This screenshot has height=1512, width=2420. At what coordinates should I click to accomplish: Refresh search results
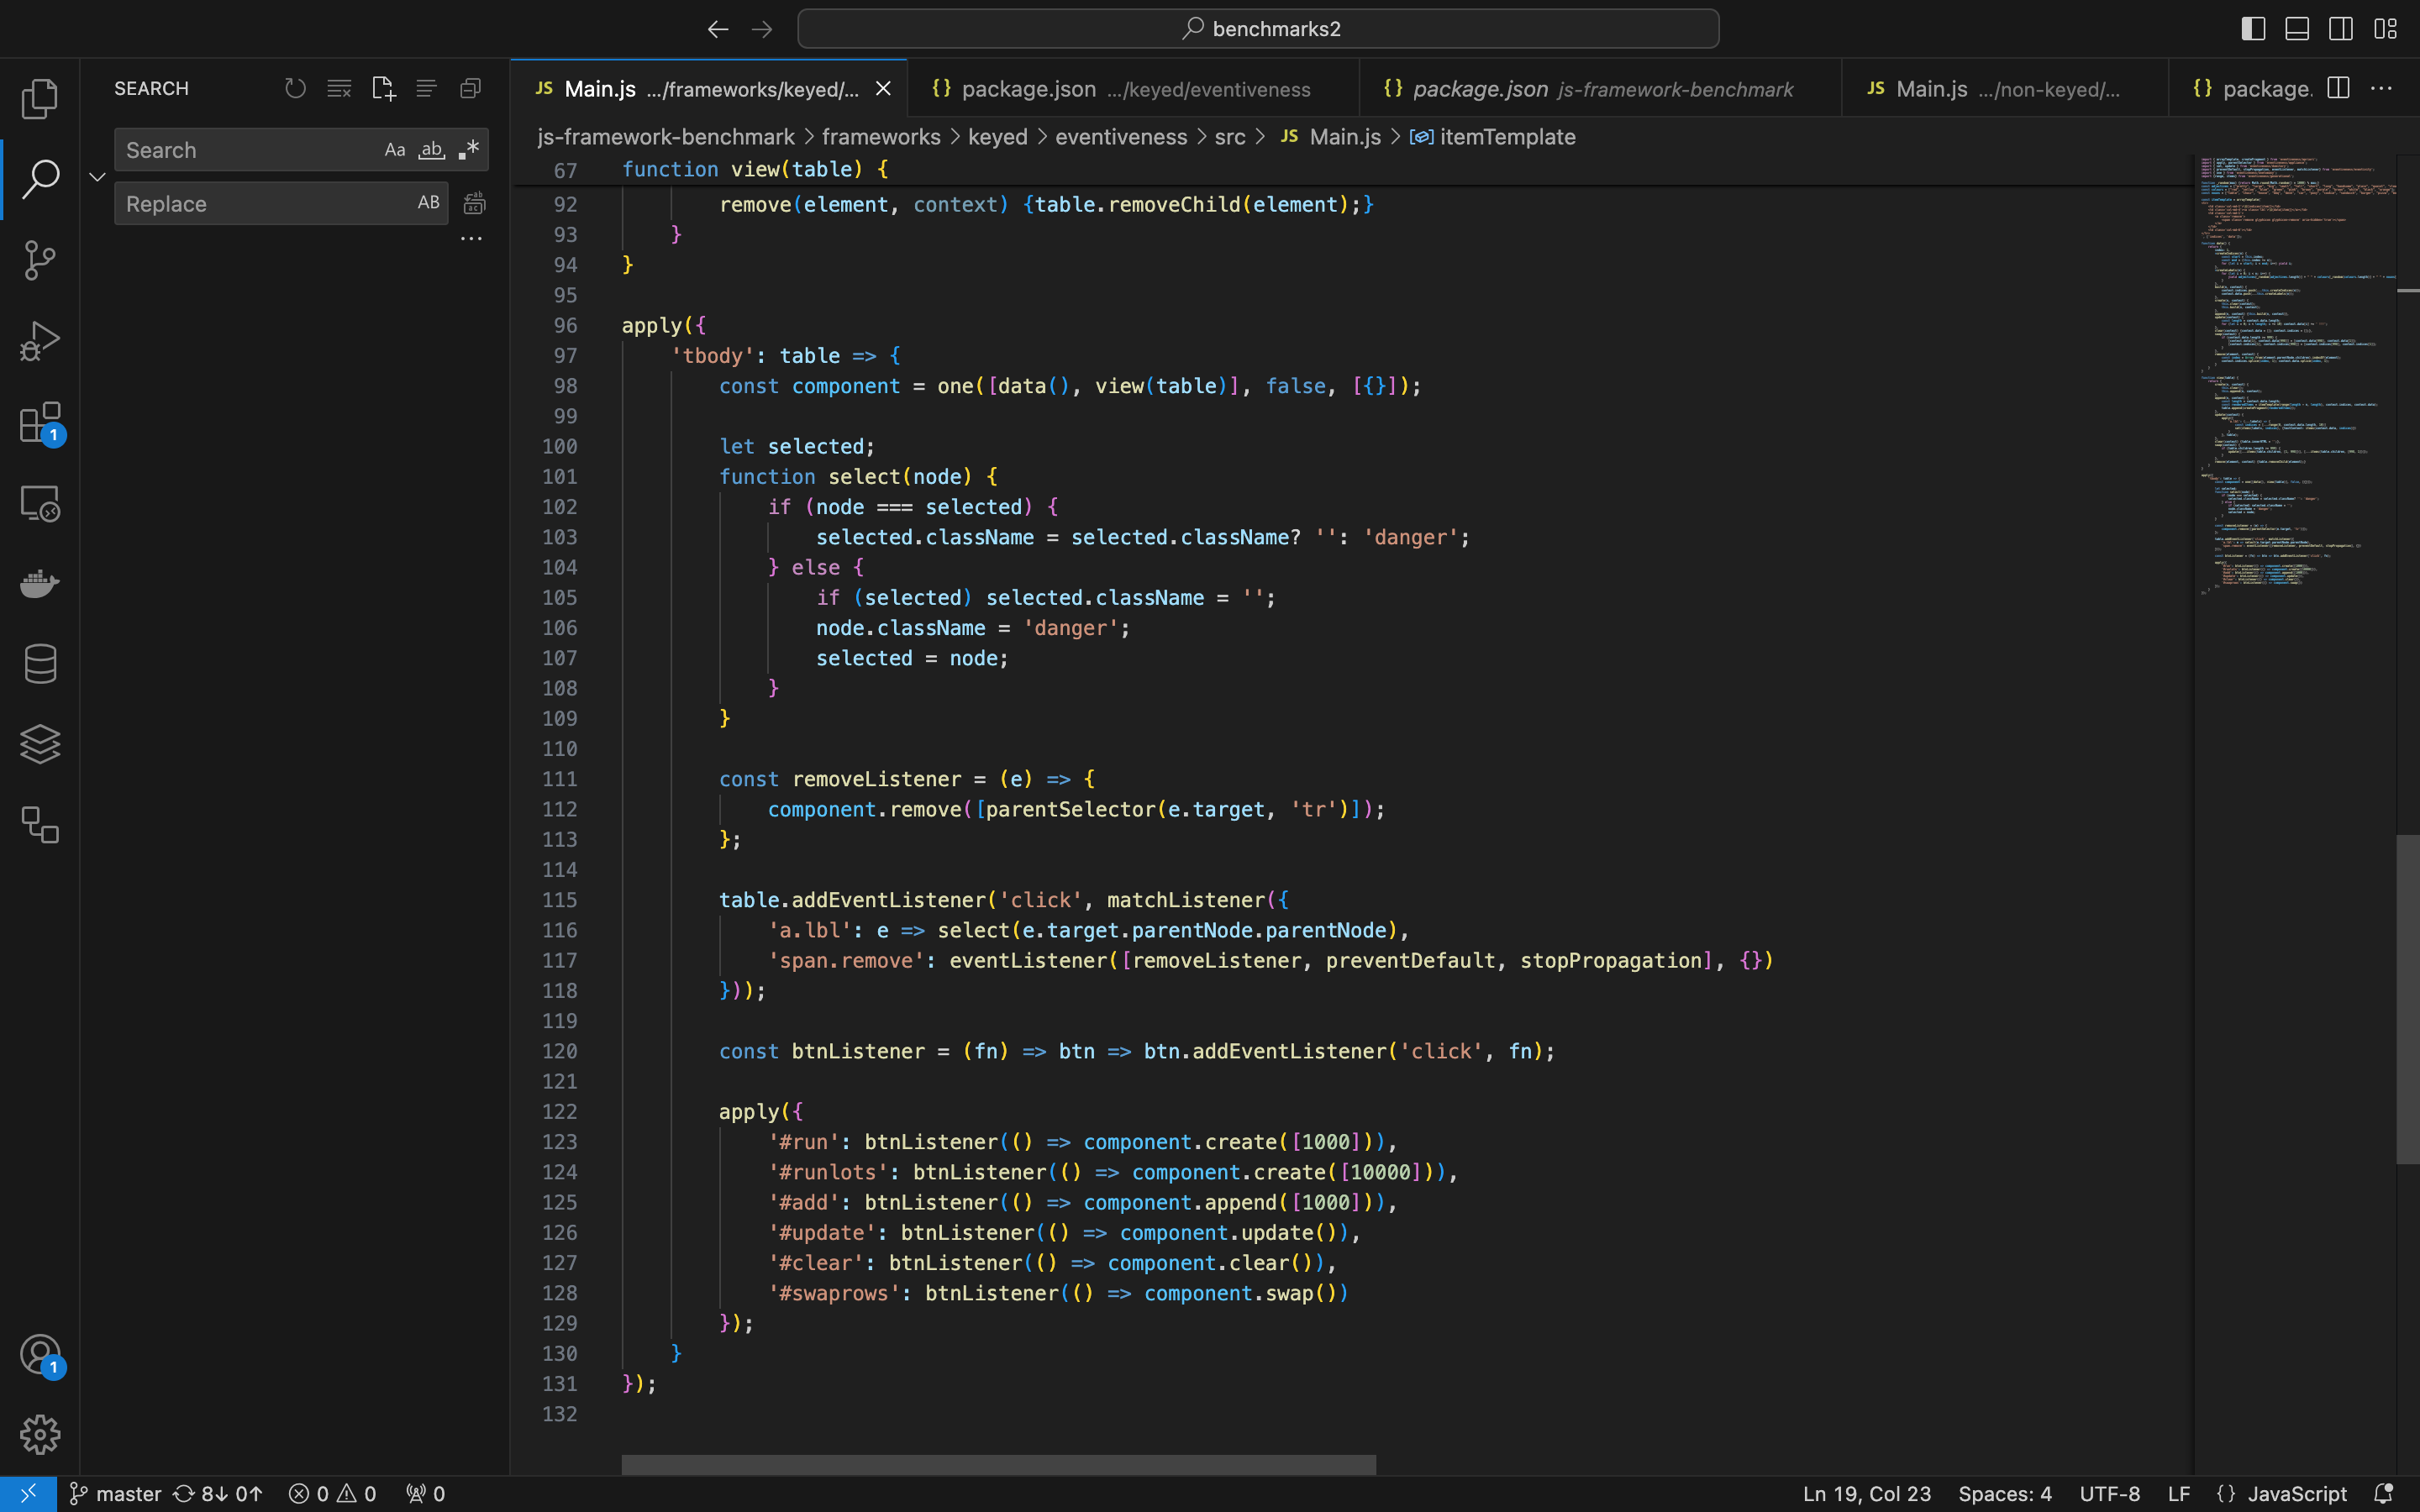[x=295, y=88]
